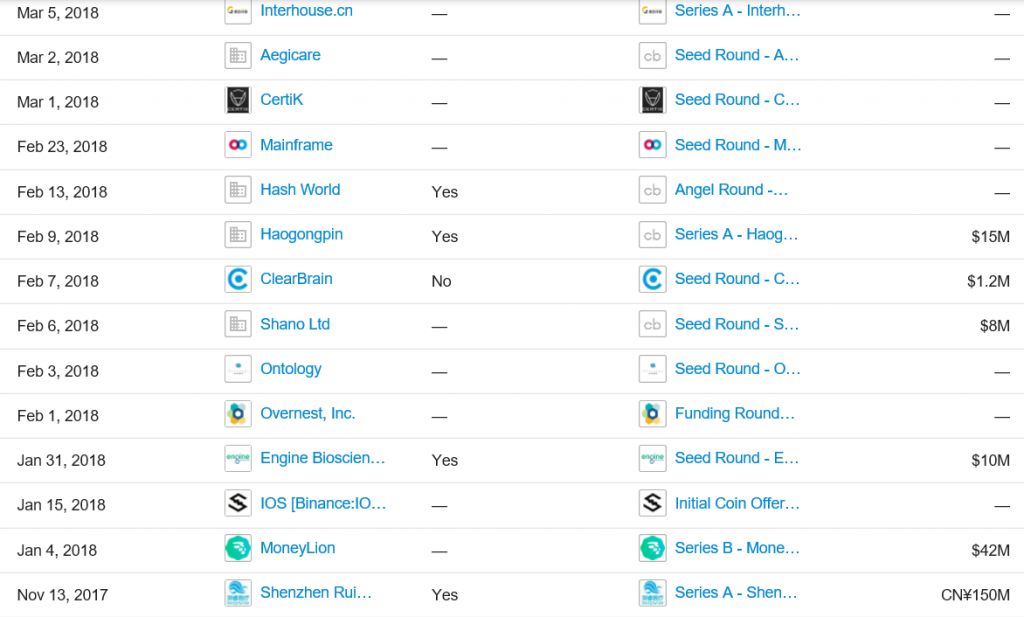Open the Shano Ltd organization link
Image resolution: width=1024 pixels, height=617 pixels.
point(295,324)
